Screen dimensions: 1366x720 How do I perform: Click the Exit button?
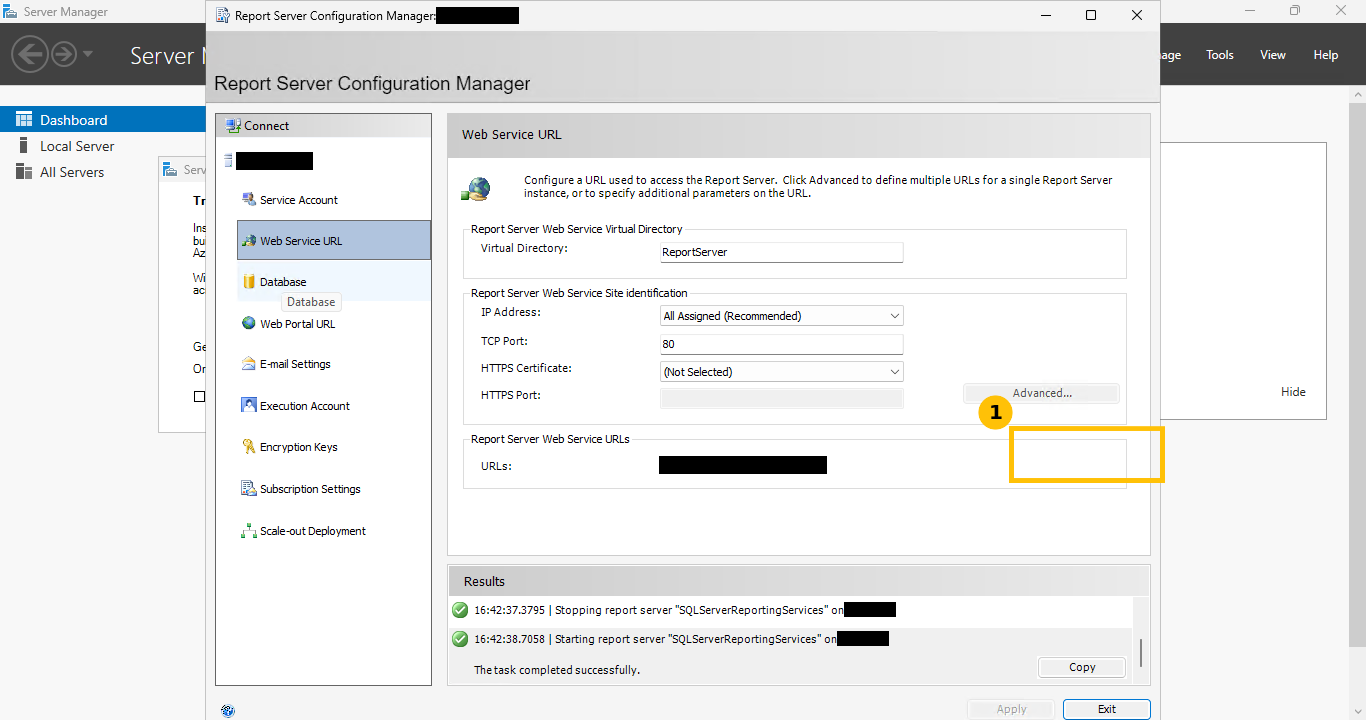[1106, 709]
